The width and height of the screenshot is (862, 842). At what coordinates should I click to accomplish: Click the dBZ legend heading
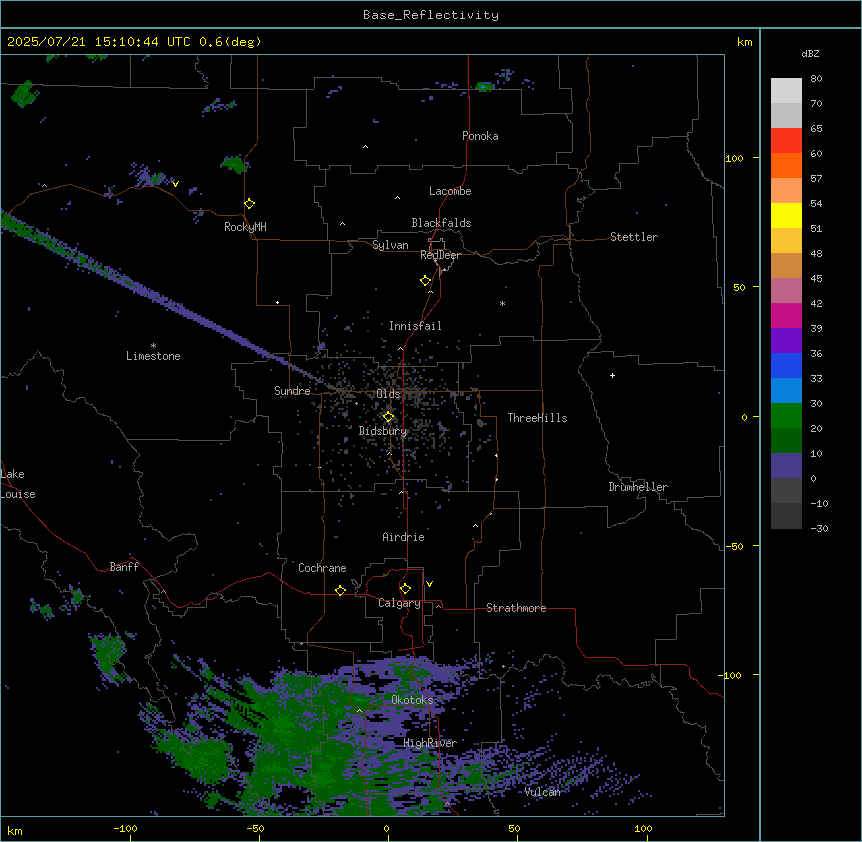(810, 54)
